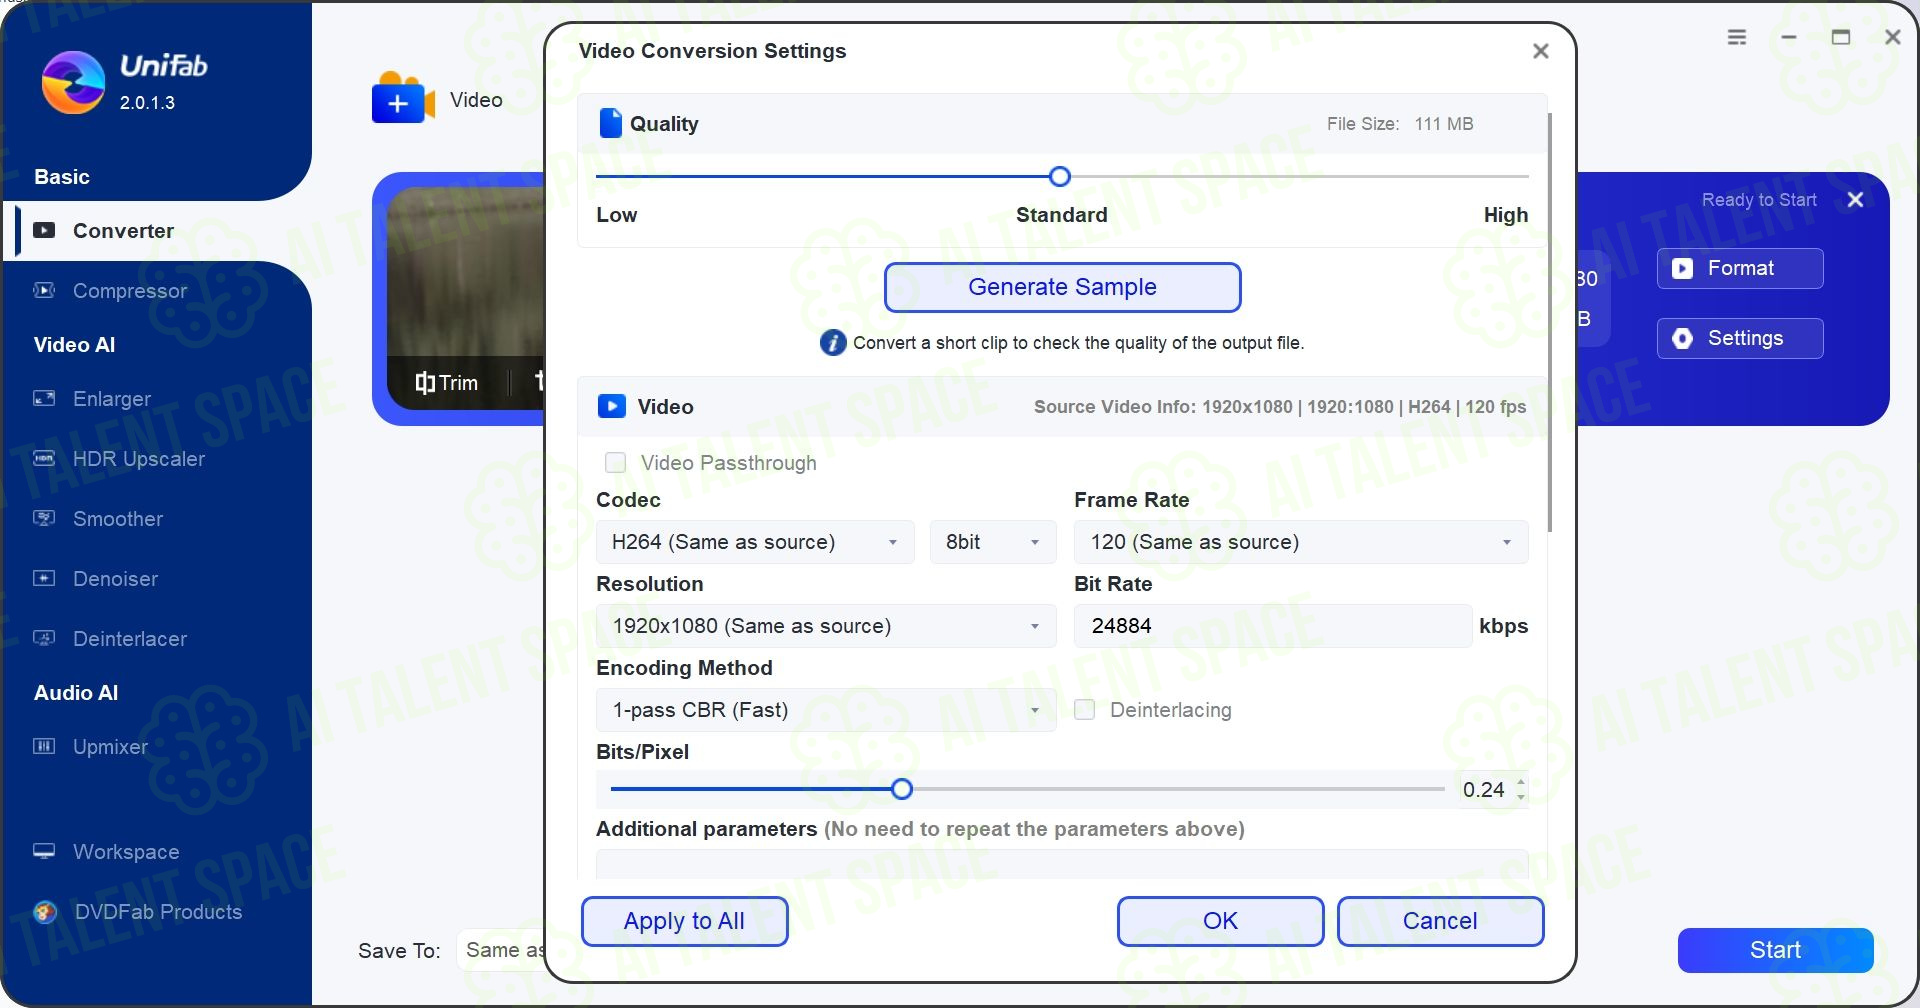1920x1008 pixels.
Task: Click Apply to All button
Action: pos(684,921)
